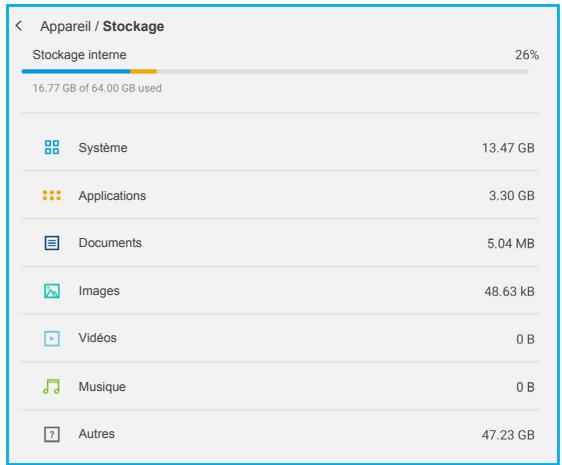Open the Vidéos storage entry
This screenshot has width=562, height=465.
coord(280,338)
